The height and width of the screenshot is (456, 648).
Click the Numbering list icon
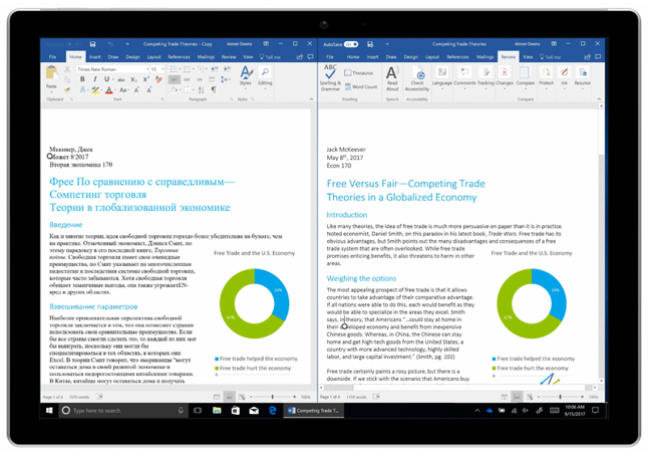(x=188, y=69)
